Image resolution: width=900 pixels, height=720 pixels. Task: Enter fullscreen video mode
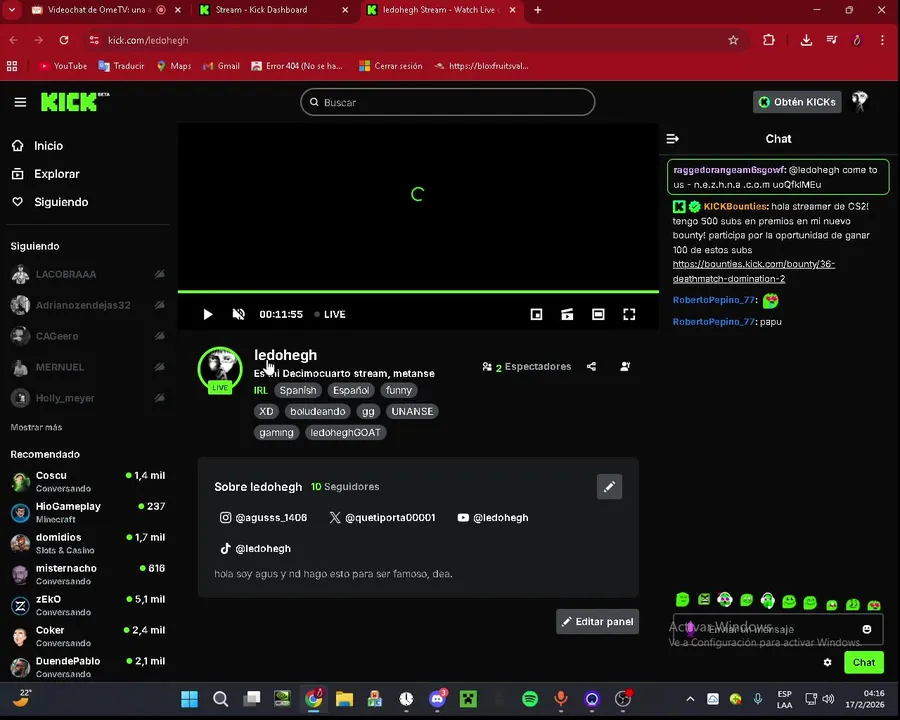pos(629,314)
